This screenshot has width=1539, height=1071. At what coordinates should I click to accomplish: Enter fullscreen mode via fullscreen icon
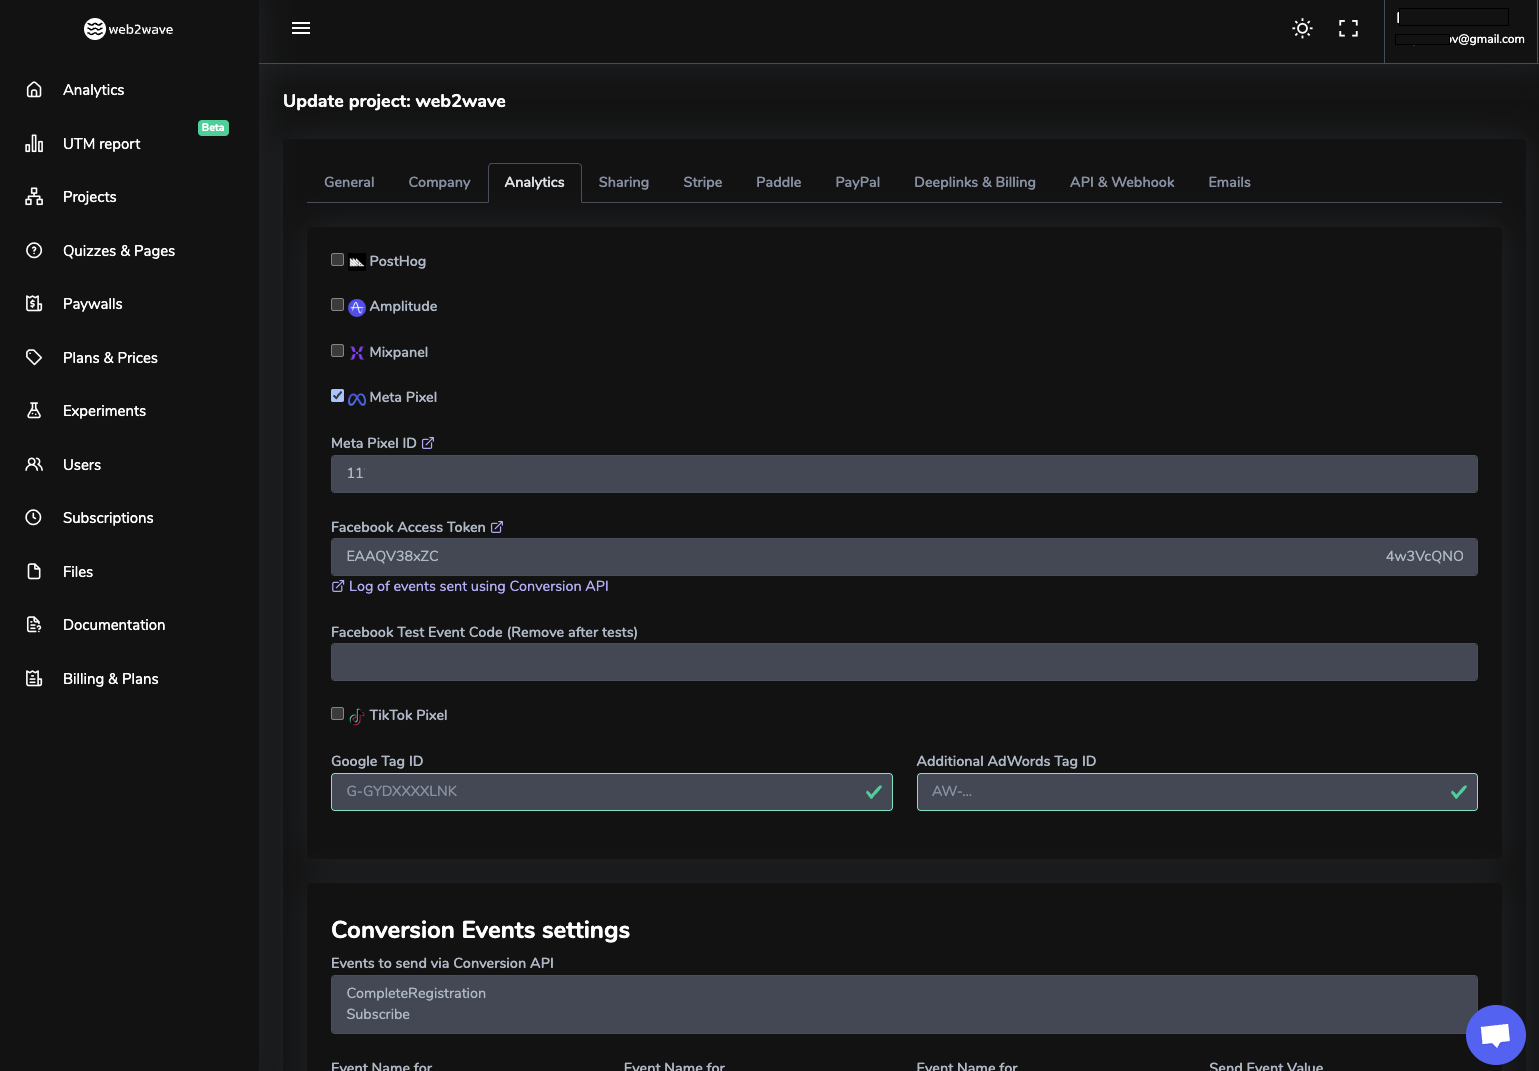(1349, 28)
